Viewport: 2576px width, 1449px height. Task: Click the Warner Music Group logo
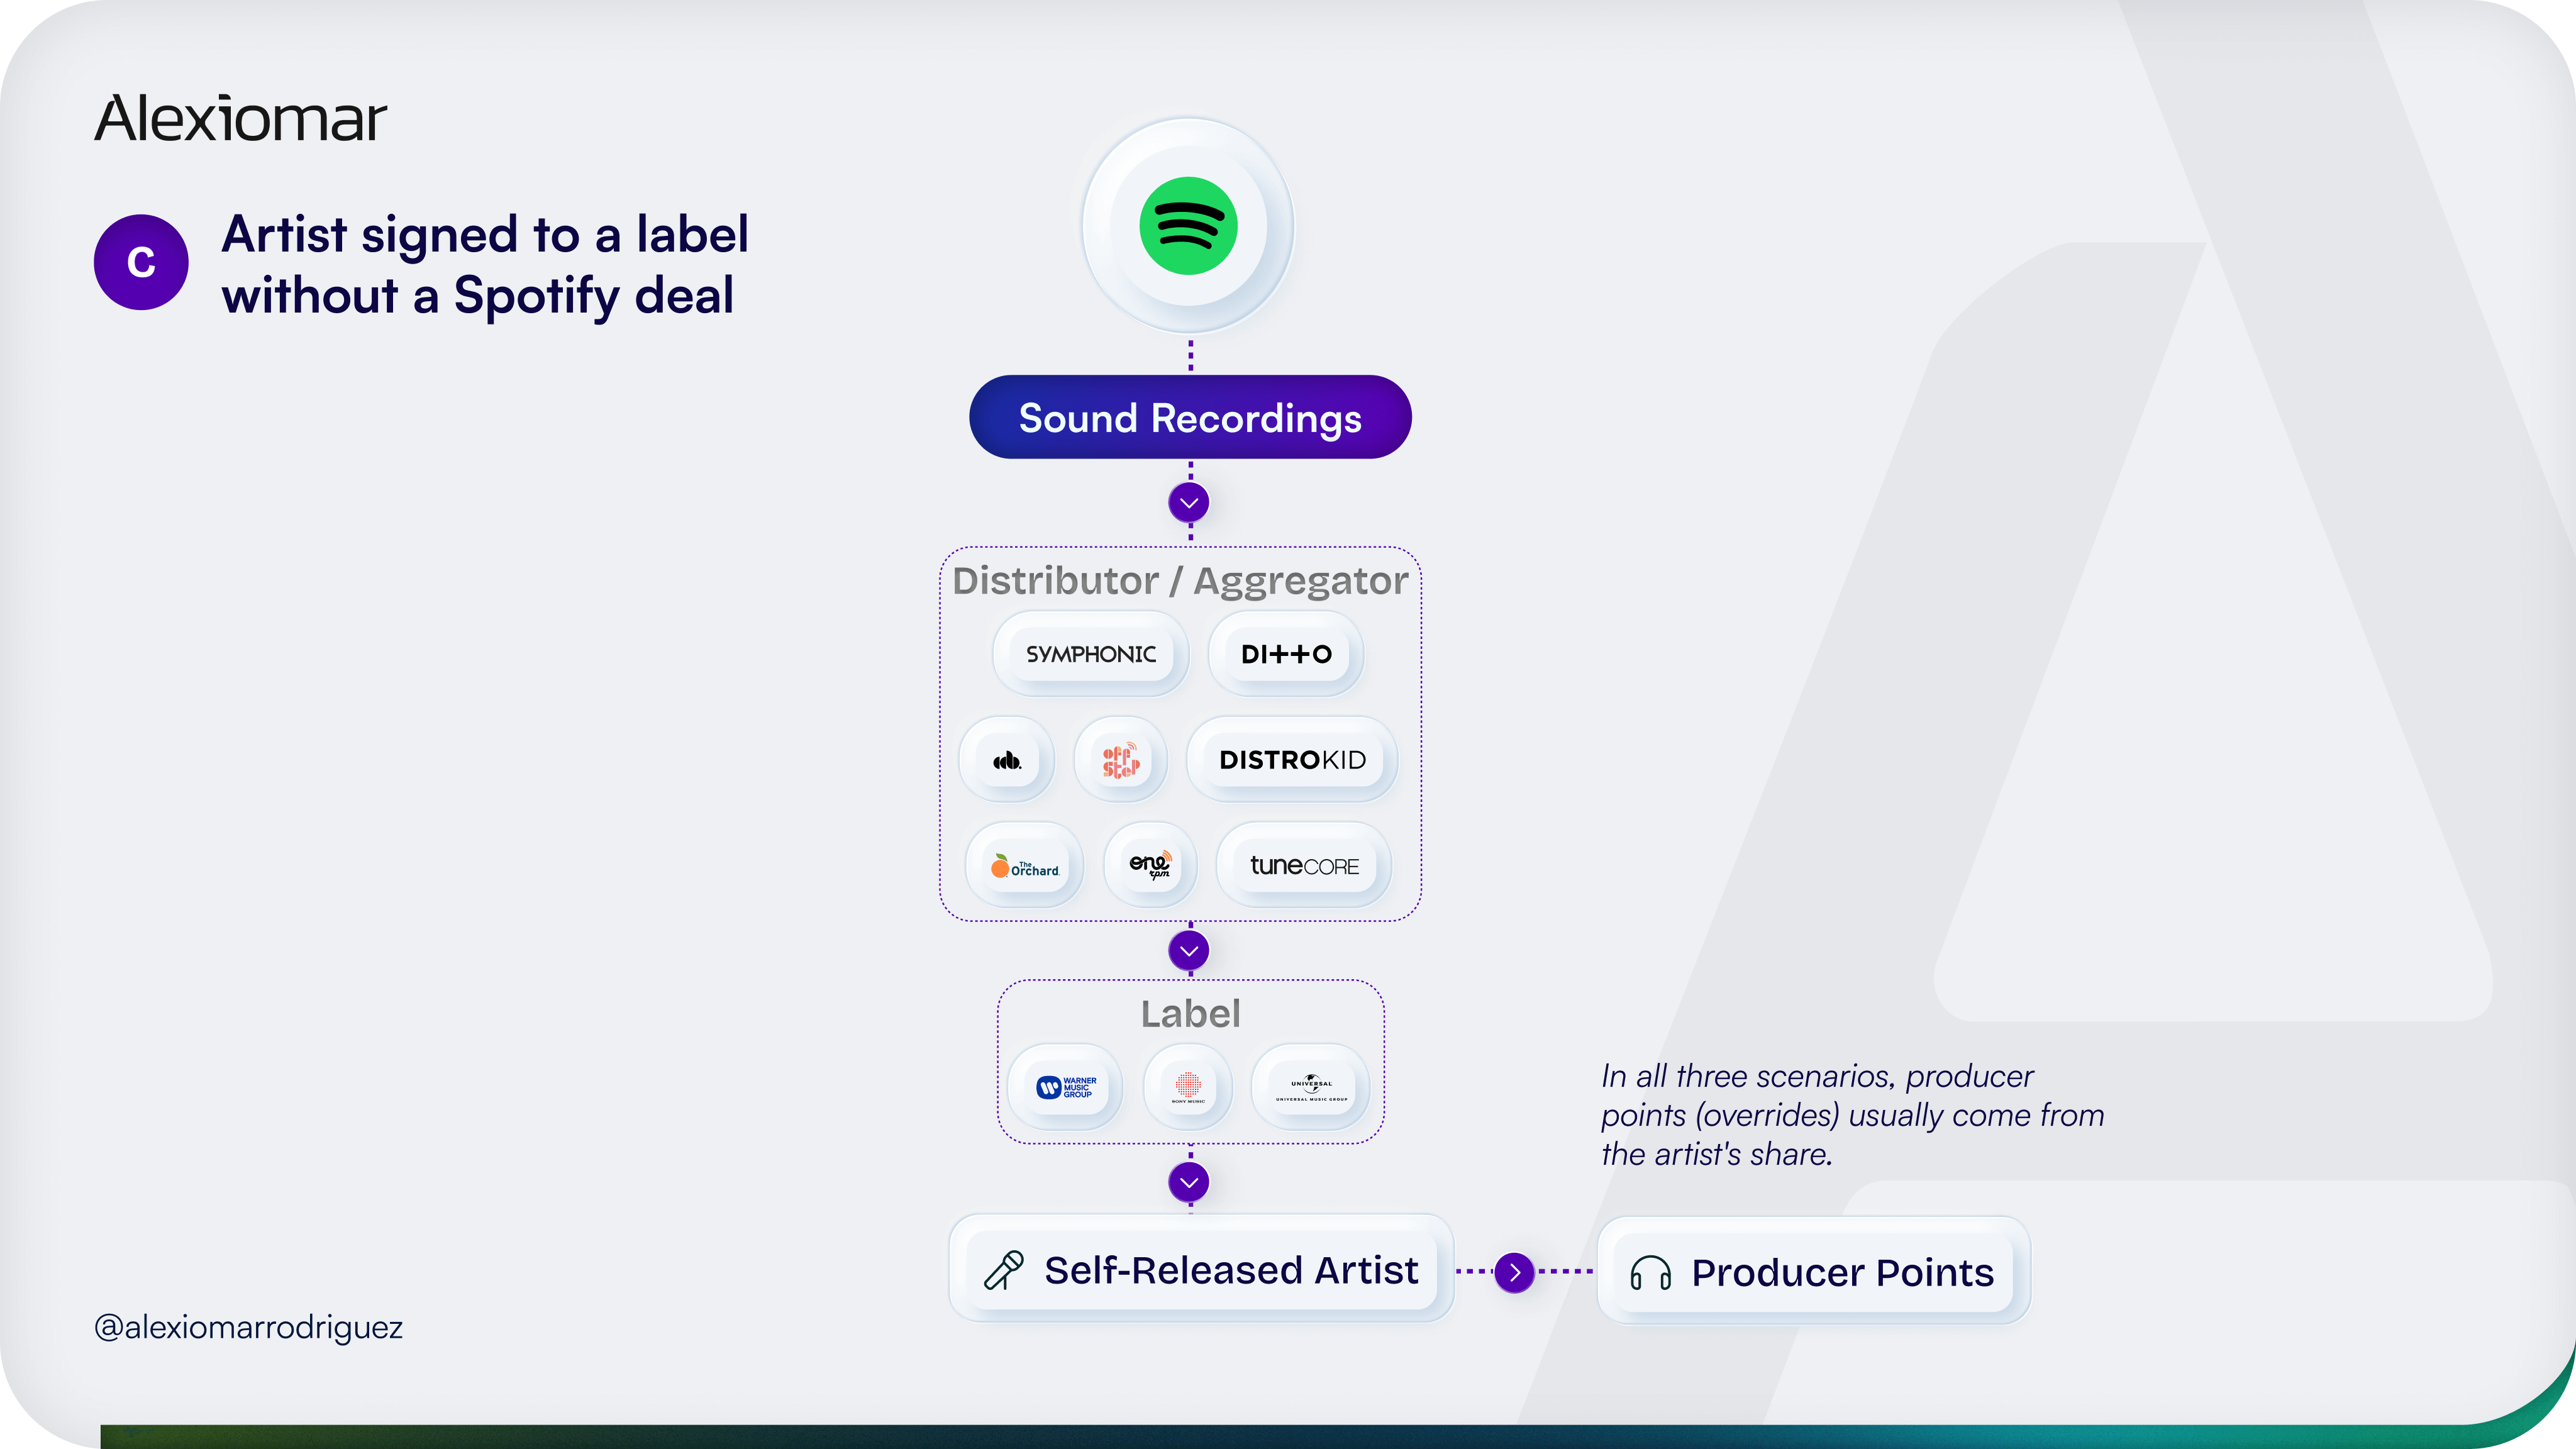tap(1066, 1087)
